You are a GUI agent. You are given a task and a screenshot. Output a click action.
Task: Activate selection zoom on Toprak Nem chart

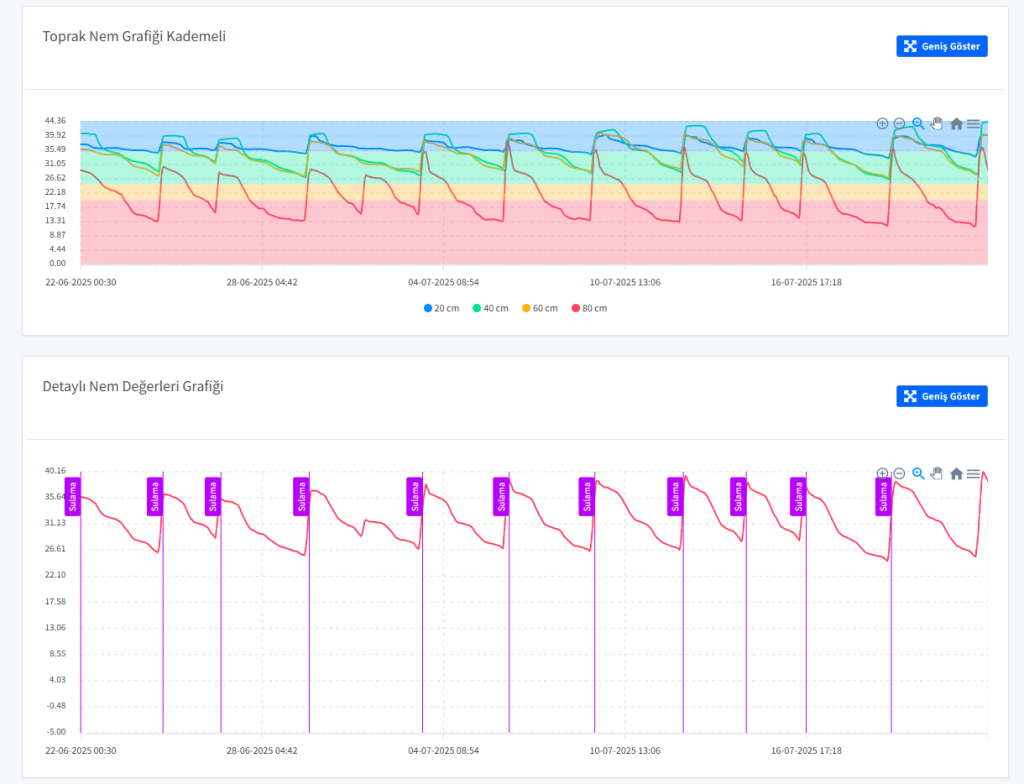[x=918, y=124]
